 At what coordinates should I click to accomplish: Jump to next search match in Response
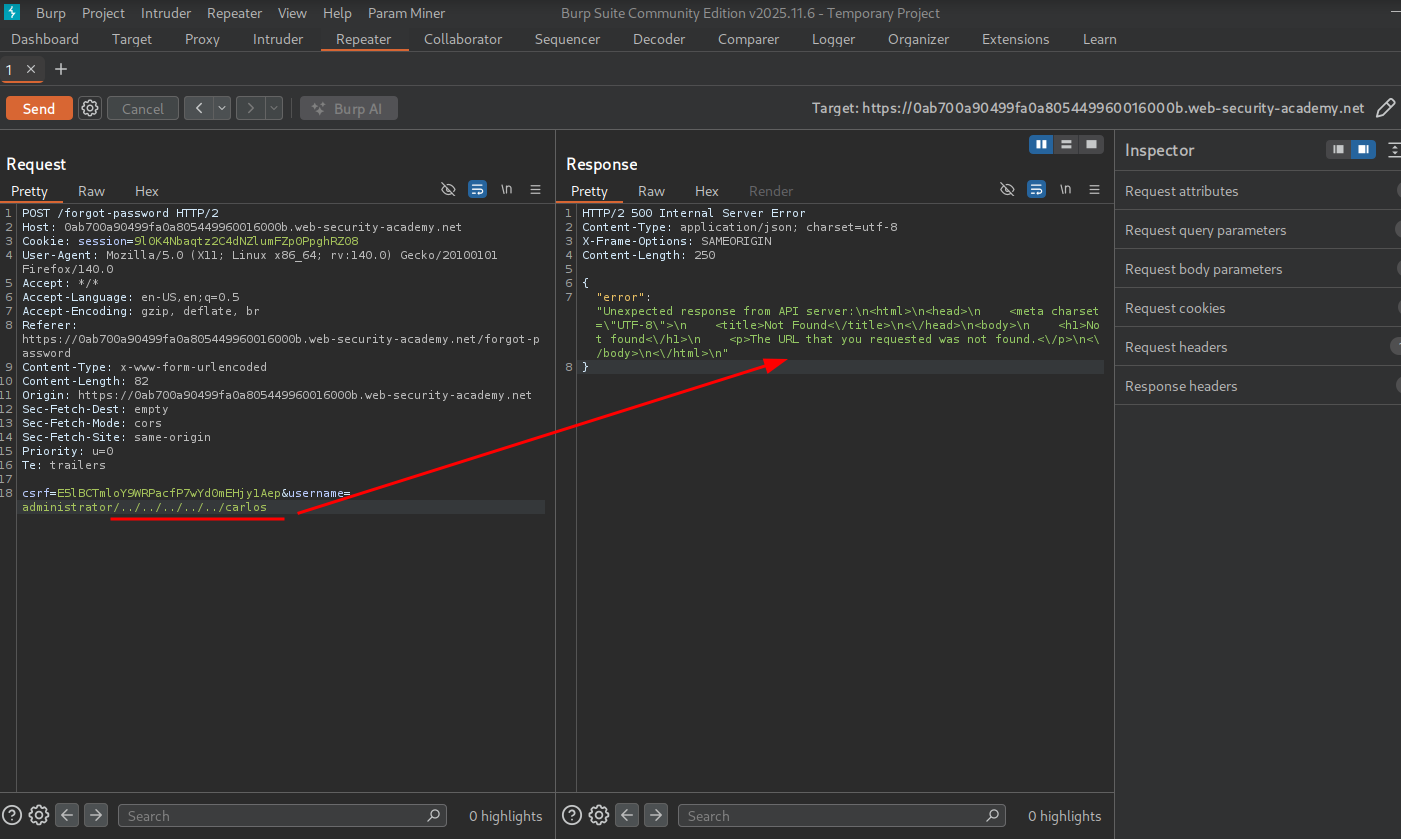tap(656, 815)
